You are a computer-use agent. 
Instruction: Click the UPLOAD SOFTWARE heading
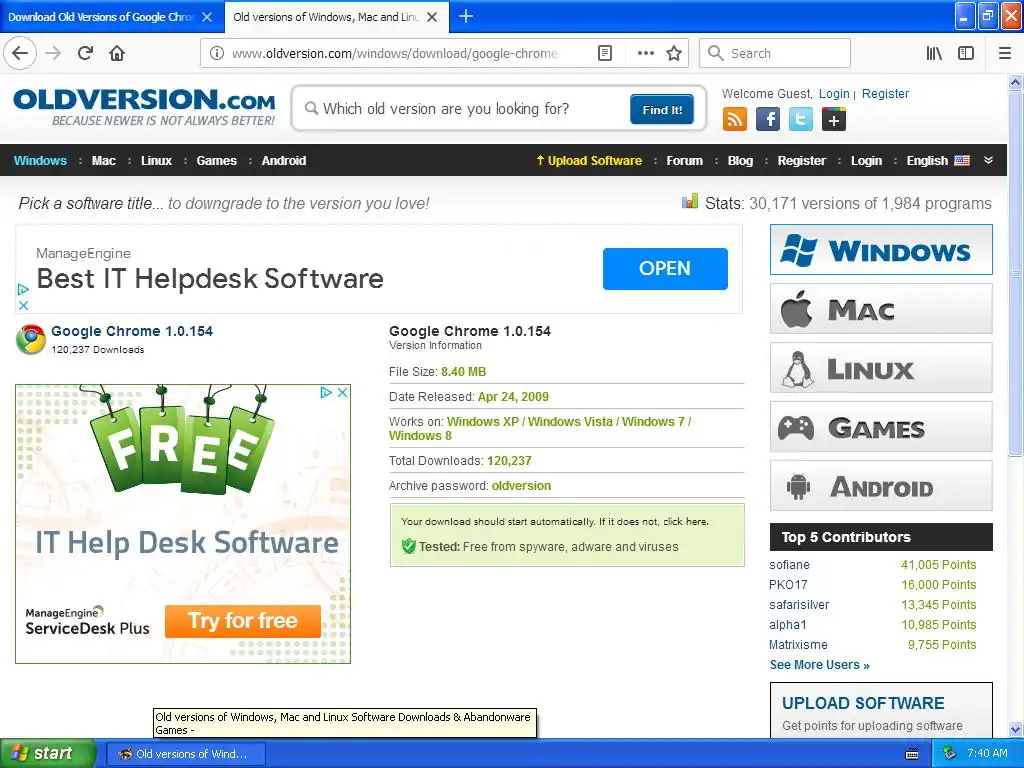pyautogui.click(x=863, y=703)
